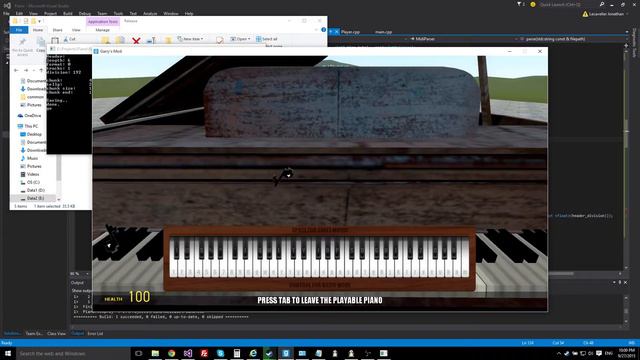Viewport: 640px width, 360px height.
Task: Click the Cut button in Explorer ribbon
Action: (x=70, y=39)
